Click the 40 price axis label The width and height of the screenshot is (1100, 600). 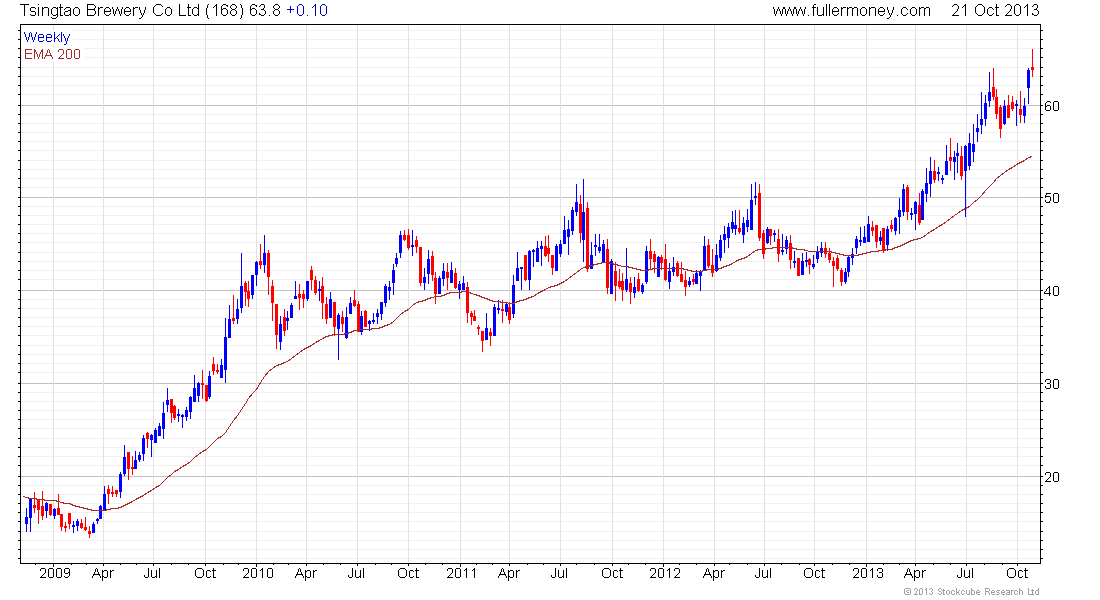click(x=1052, y=291)
